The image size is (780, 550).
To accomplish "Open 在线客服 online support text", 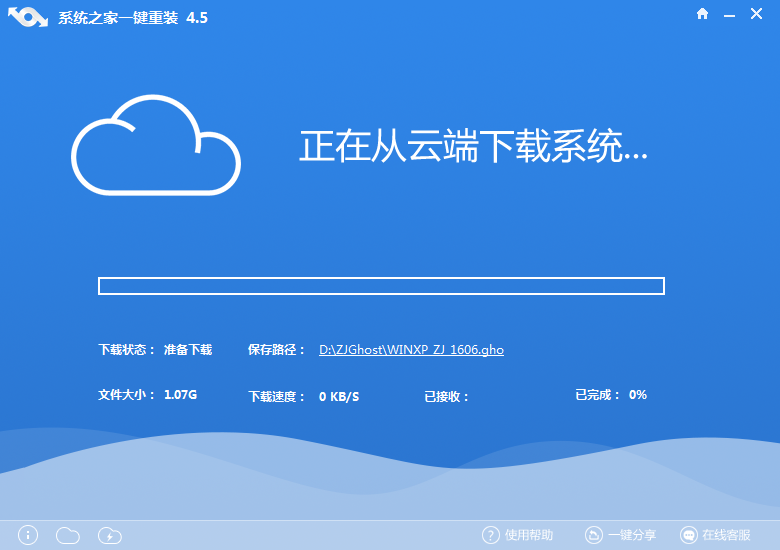I will tap(726, 535).
